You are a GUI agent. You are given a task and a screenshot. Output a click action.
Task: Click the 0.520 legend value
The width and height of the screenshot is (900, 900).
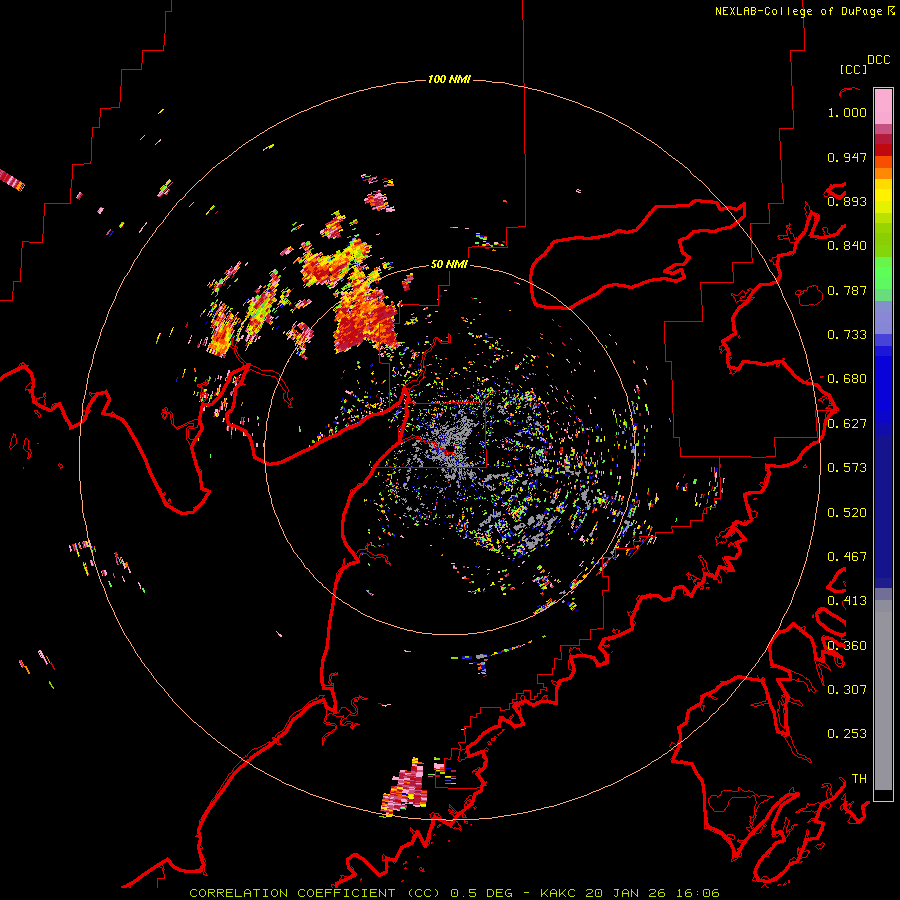(847, 513)
